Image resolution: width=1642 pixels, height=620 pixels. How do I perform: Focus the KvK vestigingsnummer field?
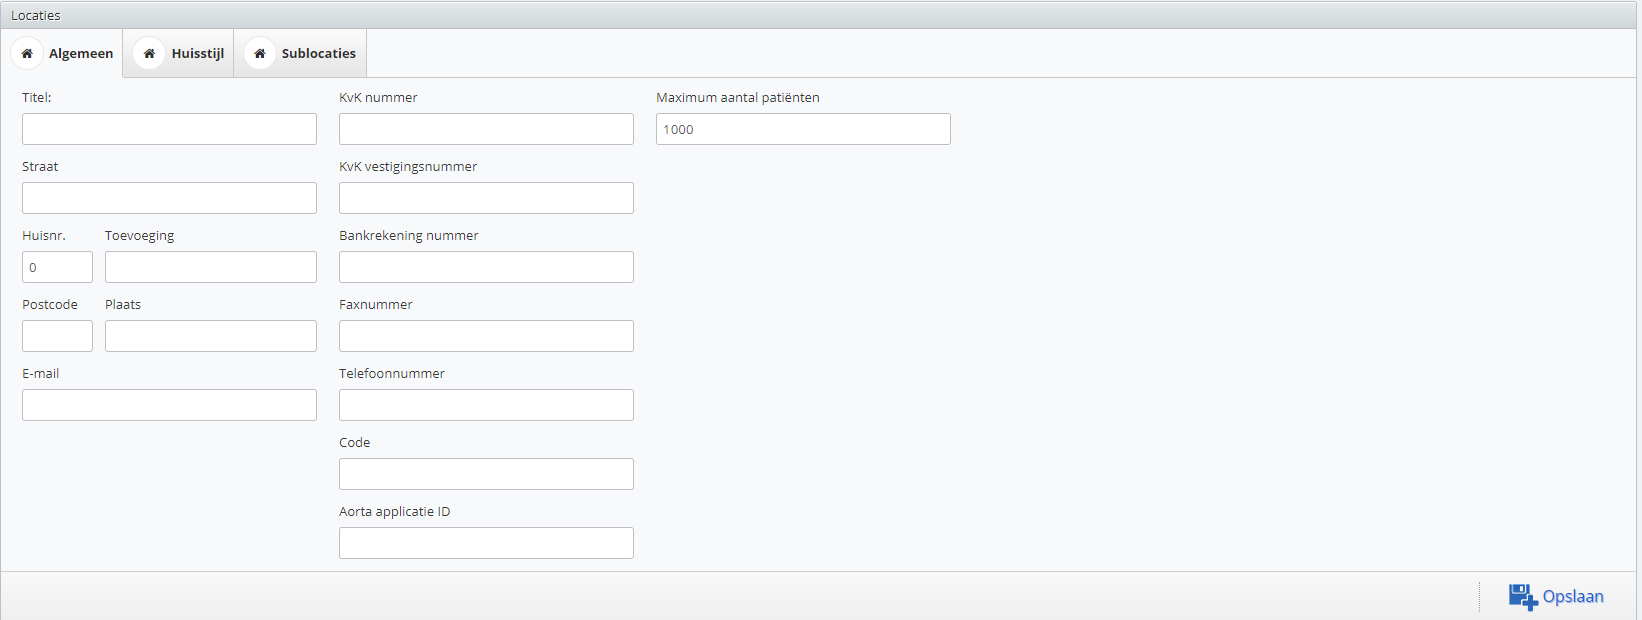point(486,198)
